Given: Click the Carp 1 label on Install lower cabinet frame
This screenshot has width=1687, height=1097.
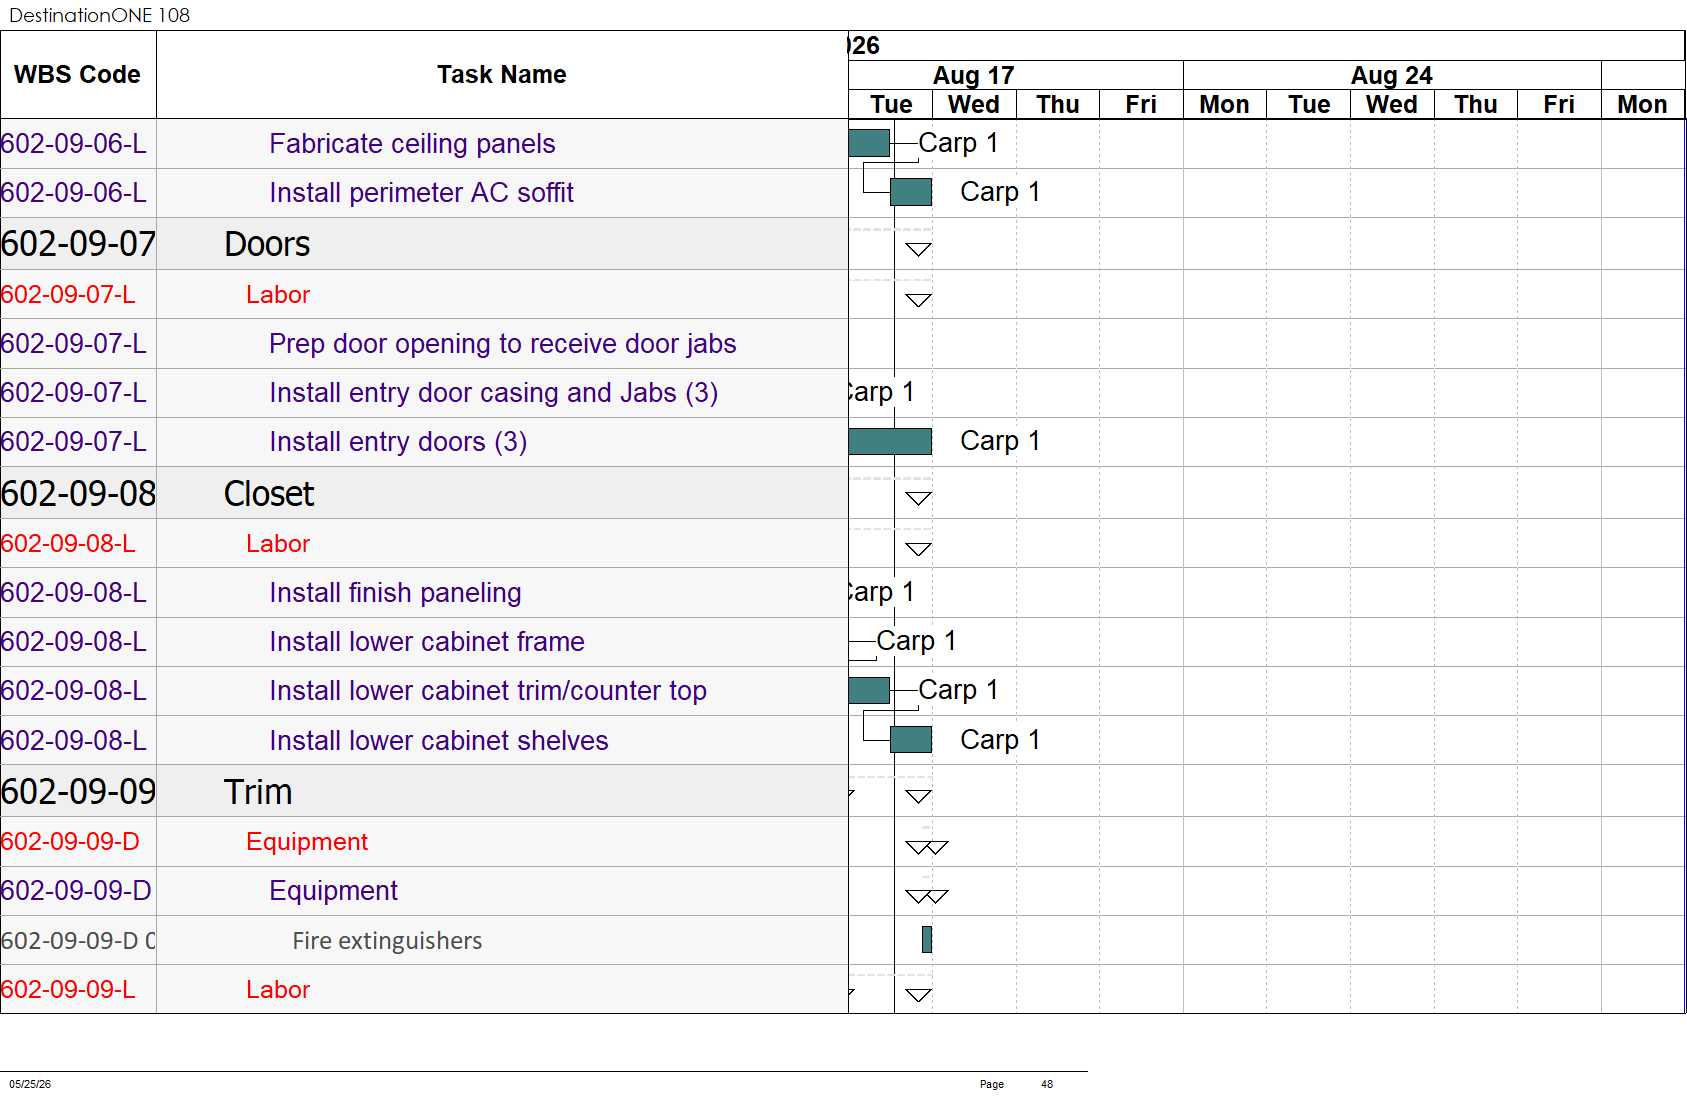Looking at the screenshot, I should 916,641.
